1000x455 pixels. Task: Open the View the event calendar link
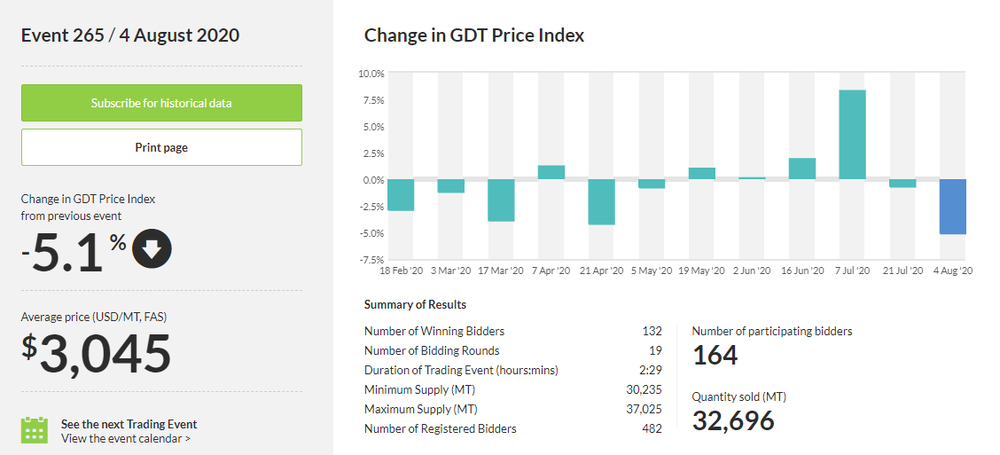click(126, 438)
